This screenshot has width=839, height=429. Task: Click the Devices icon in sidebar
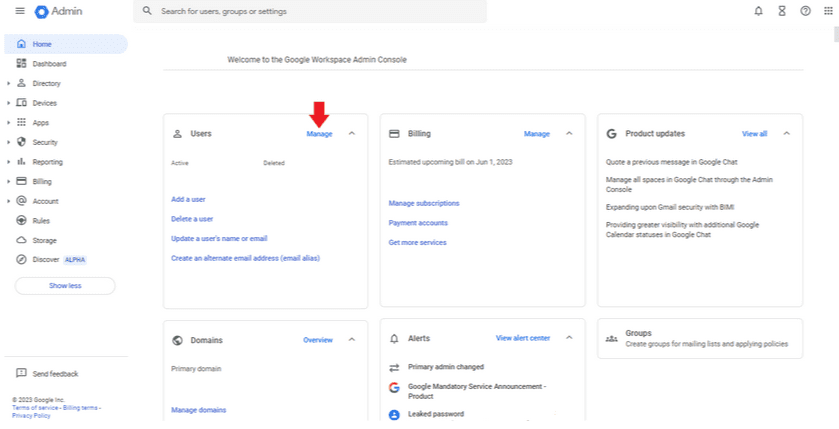pyautogui.click(x=21, y=103)
